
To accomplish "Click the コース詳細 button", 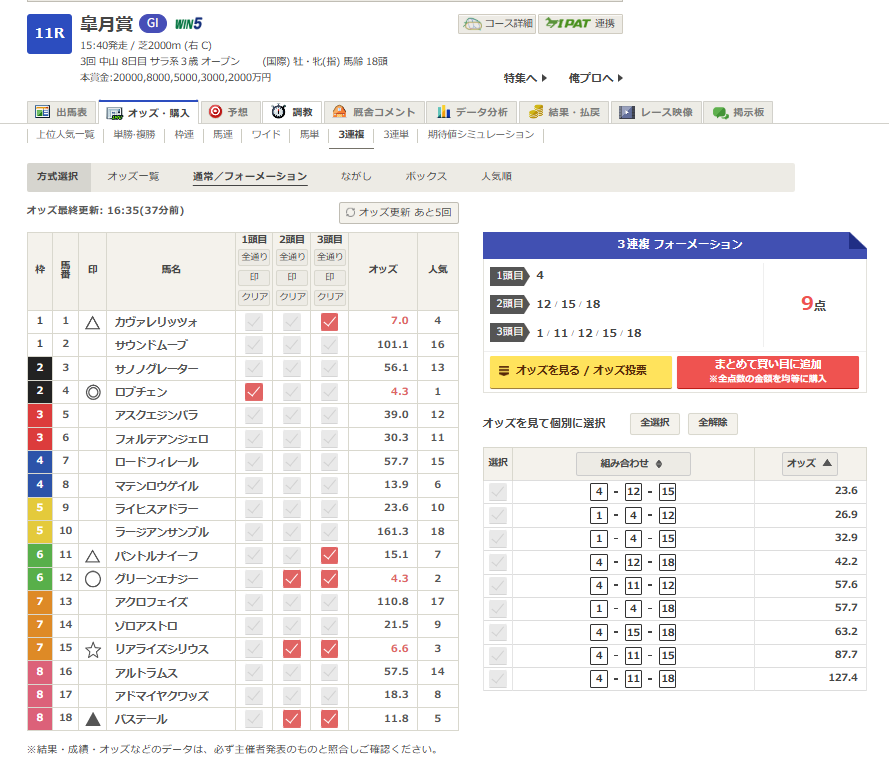I will click(x=497, y=24).
